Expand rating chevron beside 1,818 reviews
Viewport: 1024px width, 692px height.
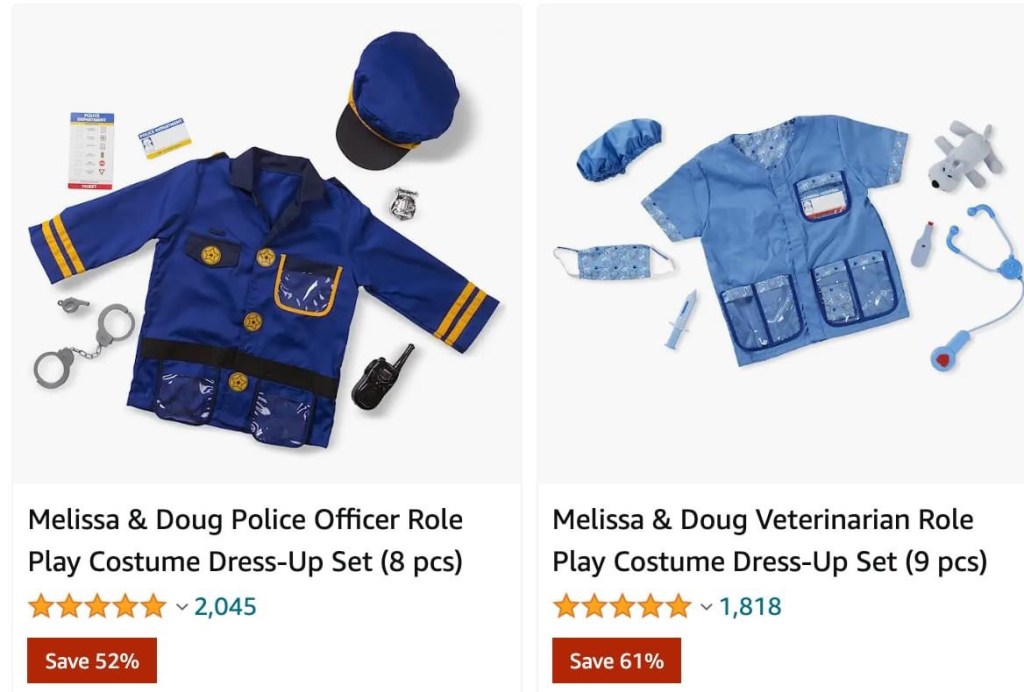tap(706, 606)
